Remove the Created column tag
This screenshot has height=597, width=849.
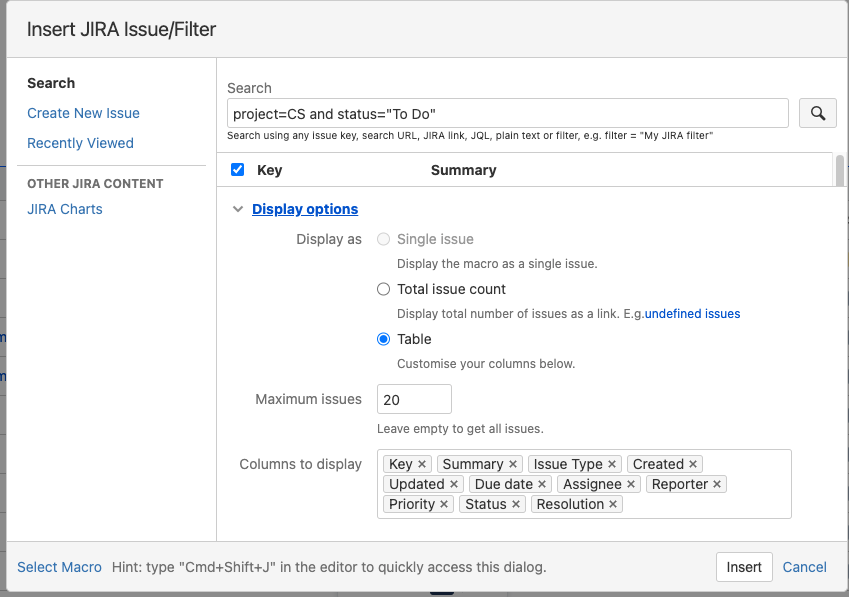pyautogui.click(x=693, y=464)
